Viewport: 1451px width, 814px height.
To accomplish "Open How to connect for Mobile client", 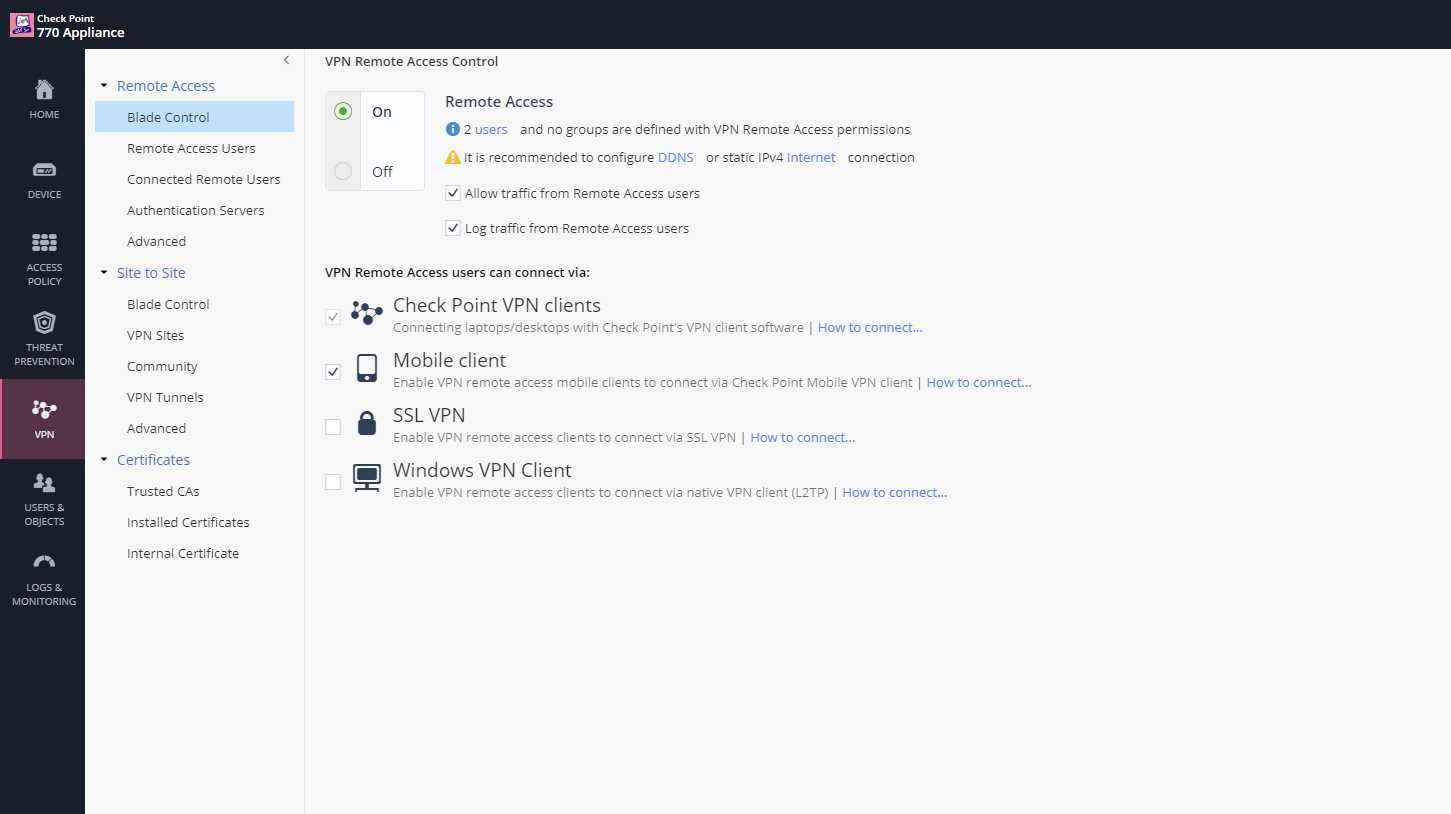I will pos(979,382).
